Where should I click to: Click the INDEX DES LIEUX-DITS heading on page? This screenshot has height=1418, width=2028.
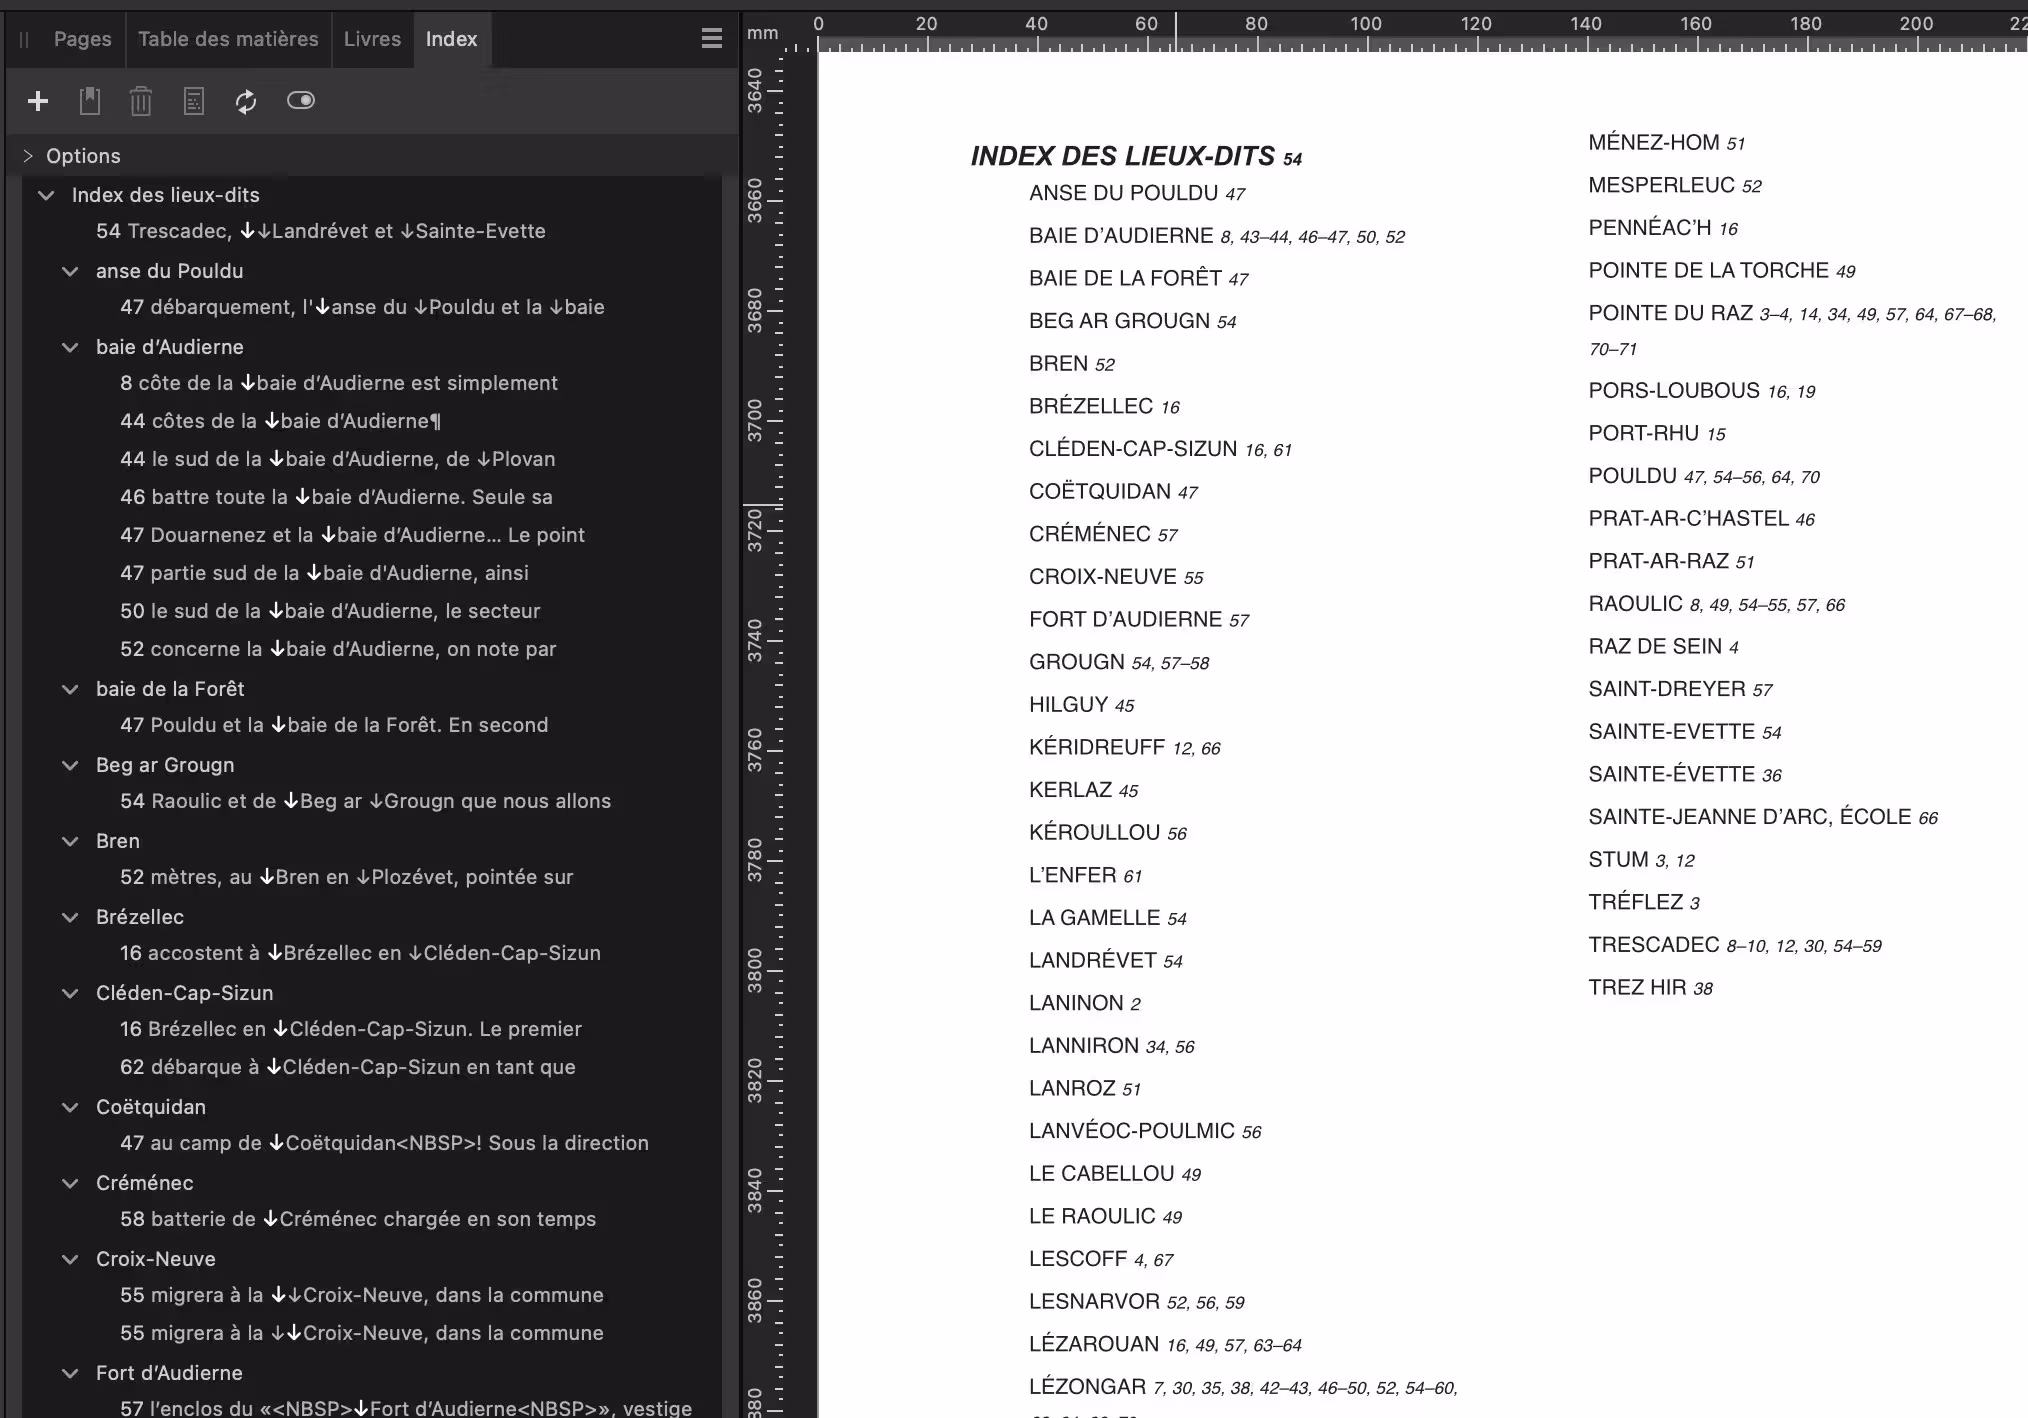pos(1122,156)
